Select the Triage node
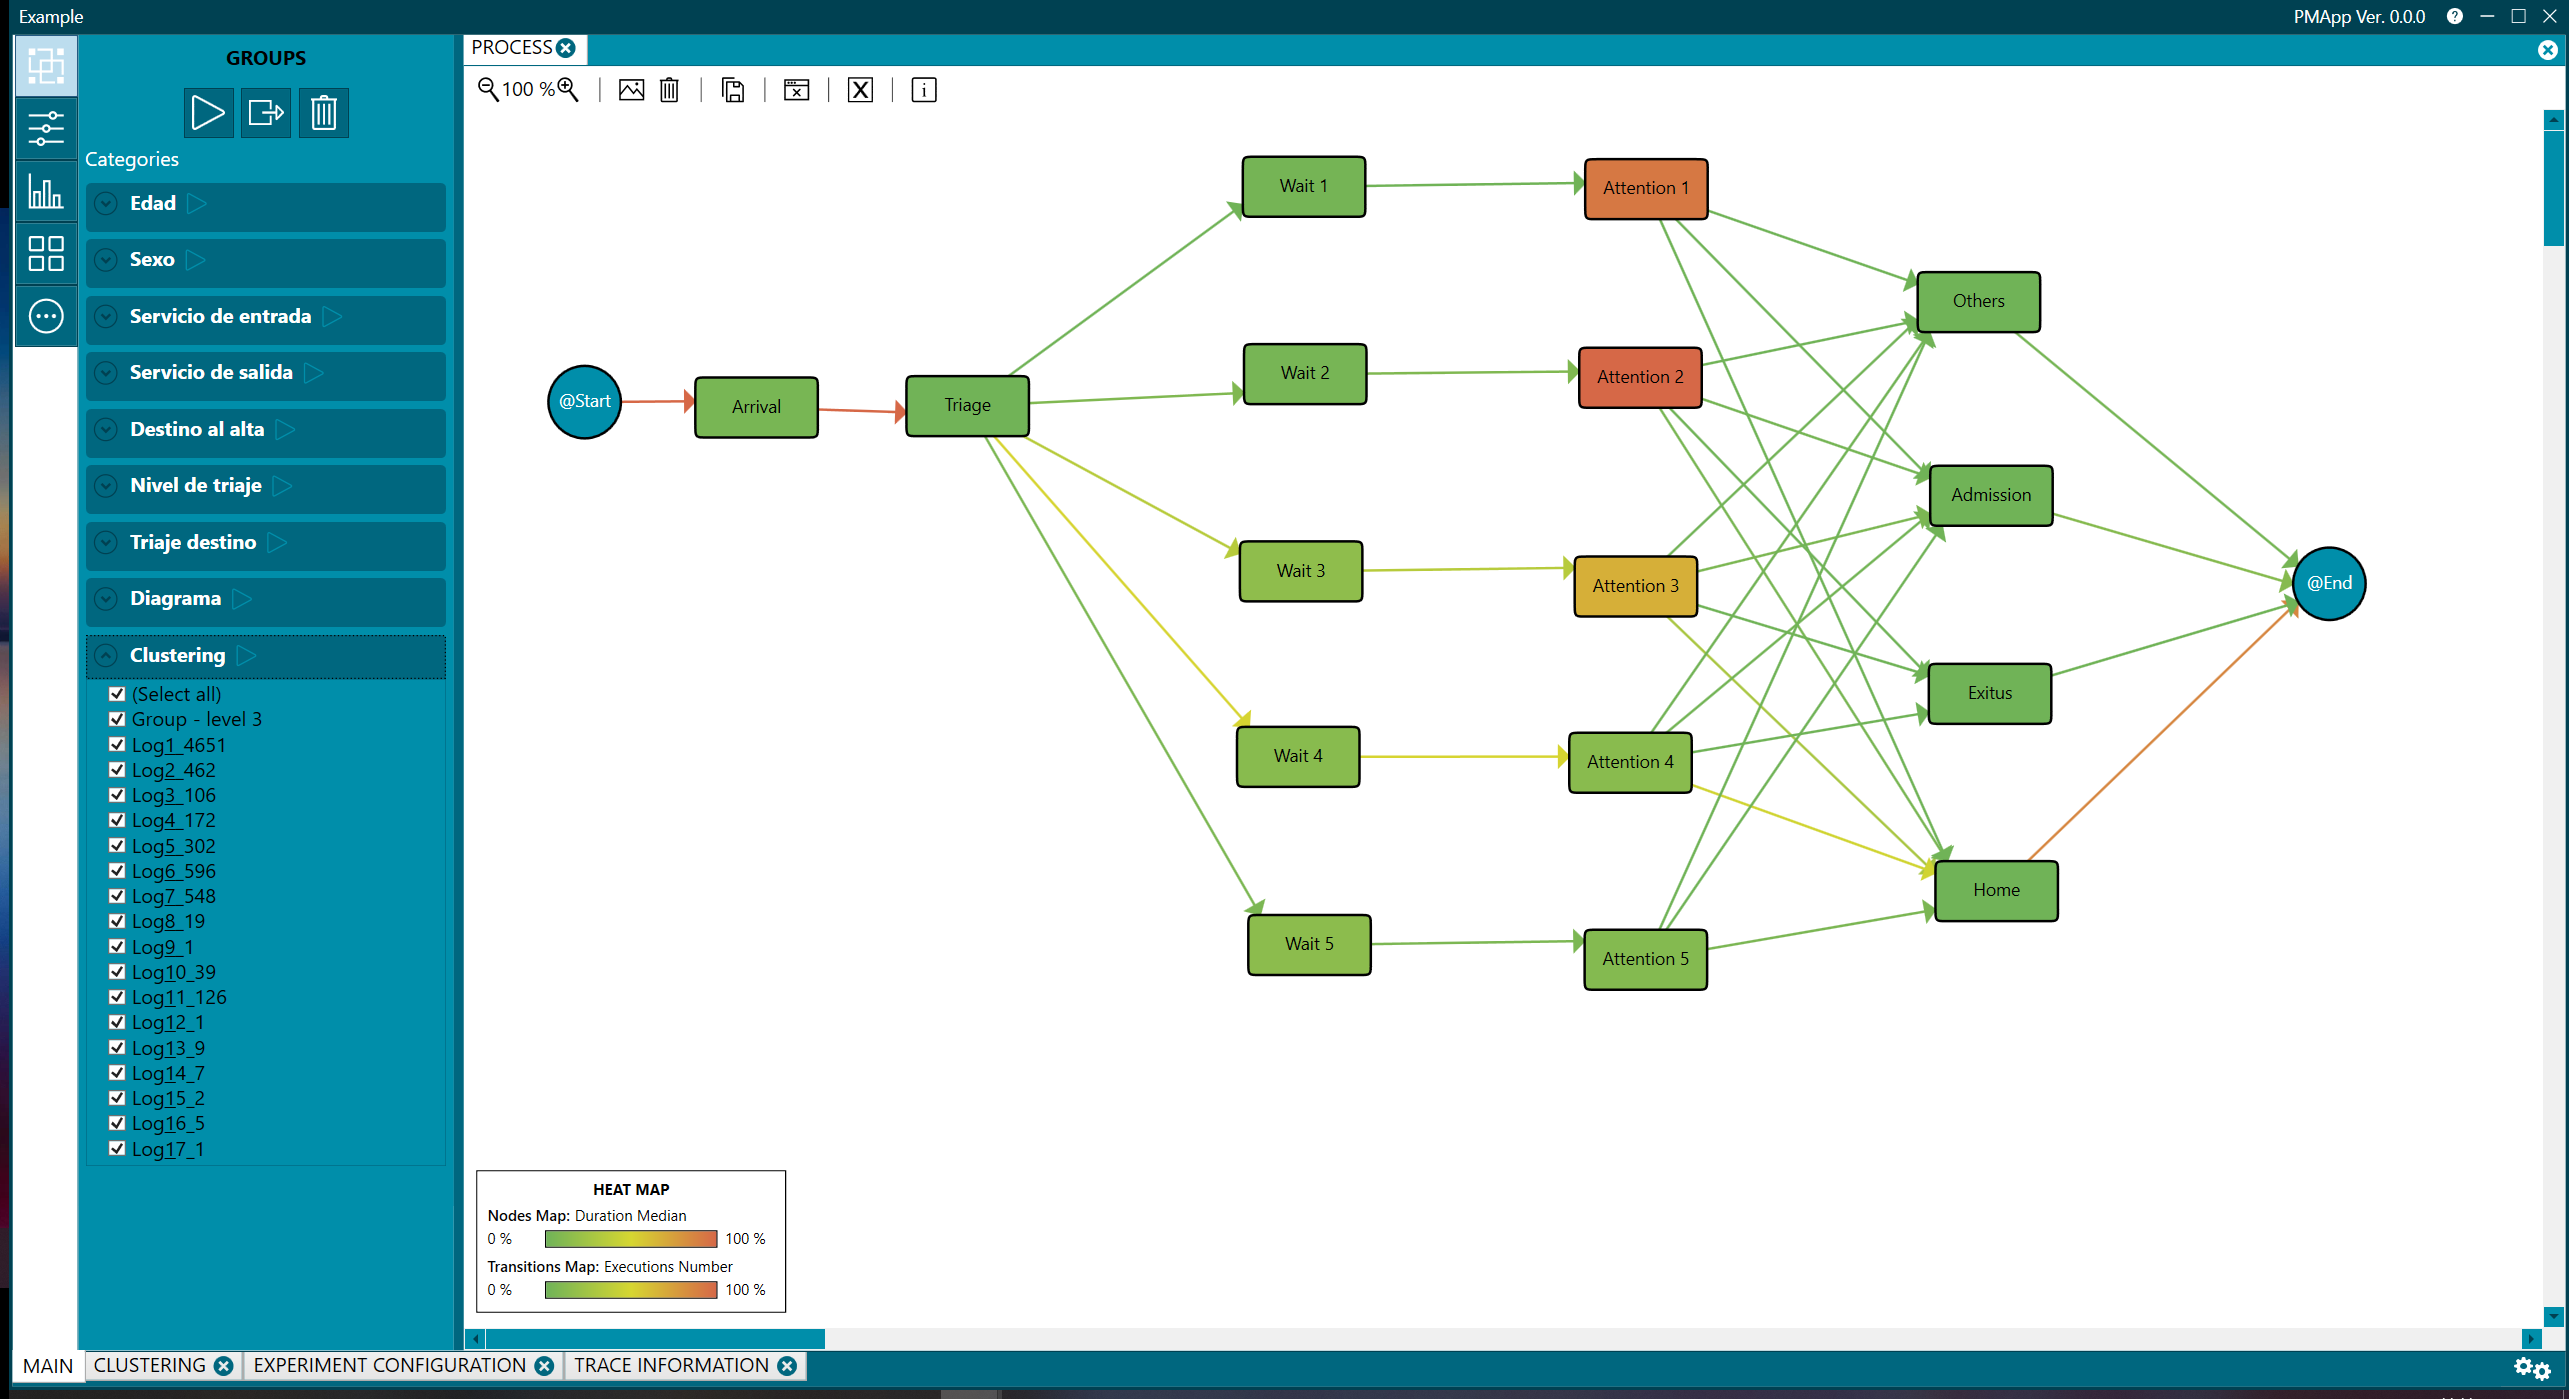Image resolution: width=2569 pixels, height=1399 pixels. 967,406
